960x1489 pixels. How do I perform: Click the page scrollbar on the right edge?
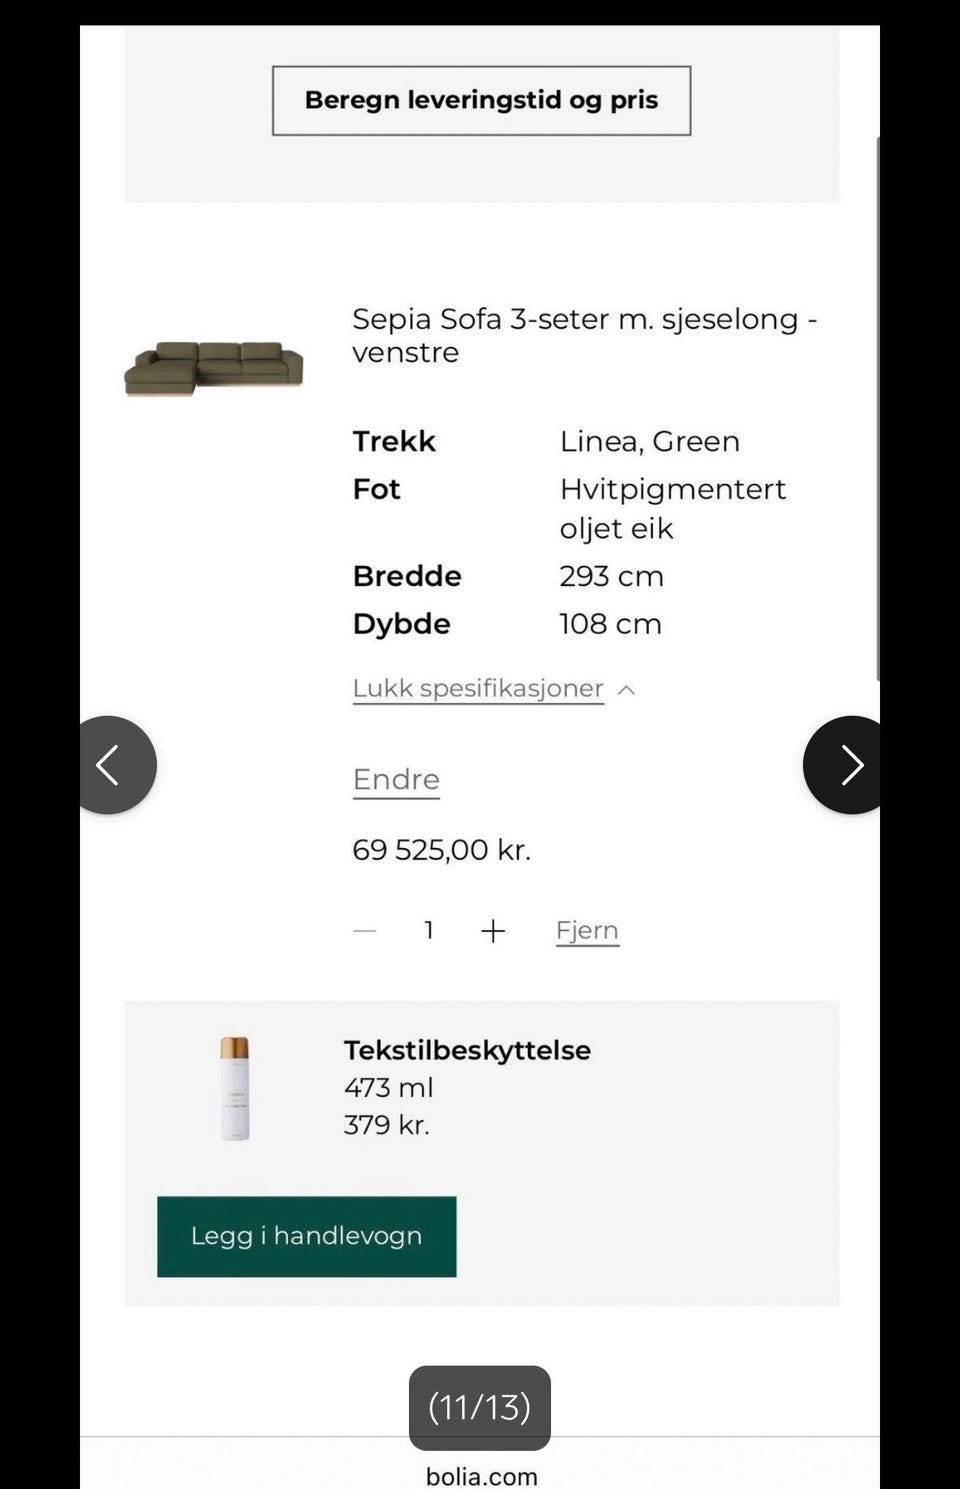pos(877,408)
